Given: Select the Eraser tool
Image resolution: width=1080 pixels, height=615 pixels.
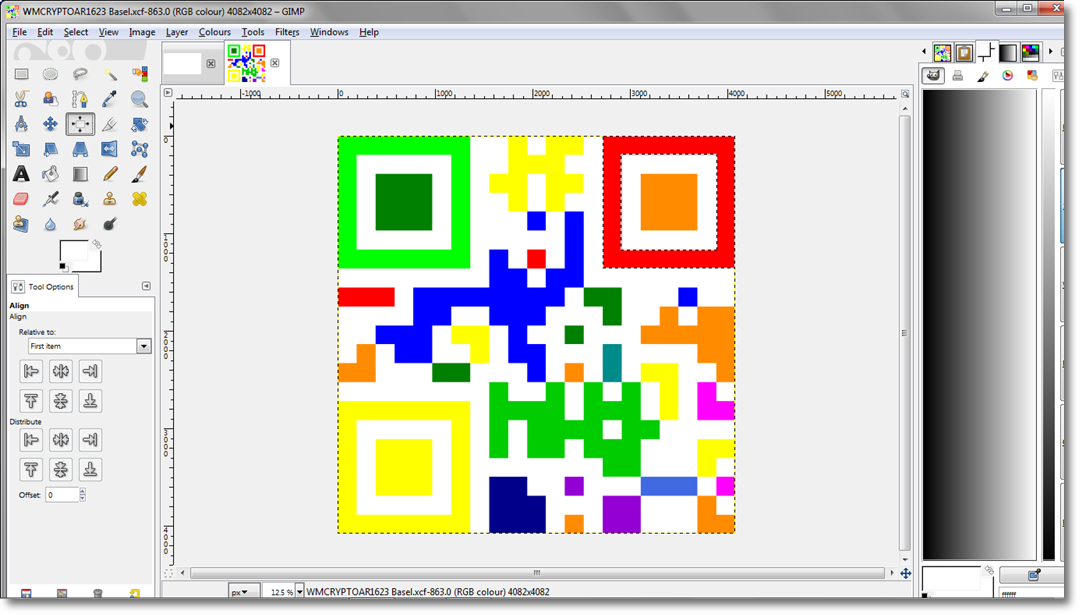Looking at the screenshot, I should pyautogui.click(x=21, y=199).
